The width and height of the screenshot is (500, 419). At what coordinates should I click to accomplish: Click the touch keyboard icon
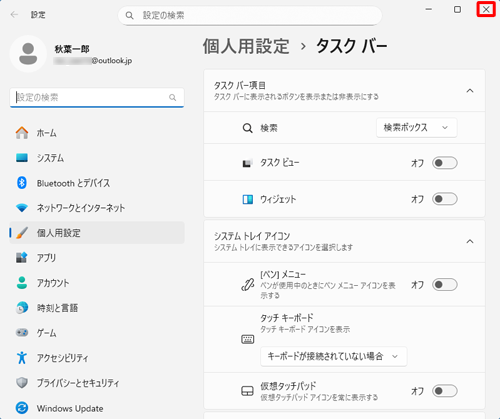click(x=247, y=339)
